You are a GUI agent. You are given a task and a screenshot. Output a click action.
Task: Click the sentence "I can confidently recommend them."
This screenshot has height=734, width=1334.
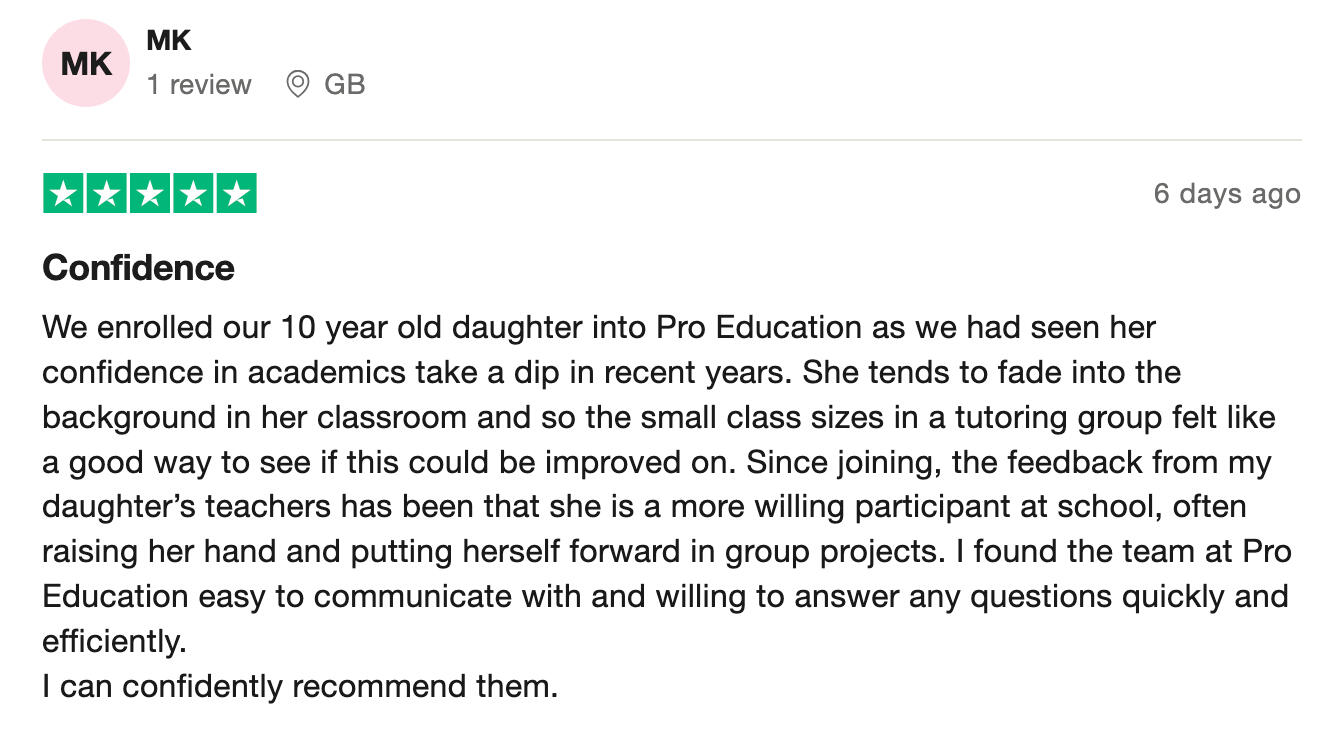pyautogui.click(x=300, y=687)
